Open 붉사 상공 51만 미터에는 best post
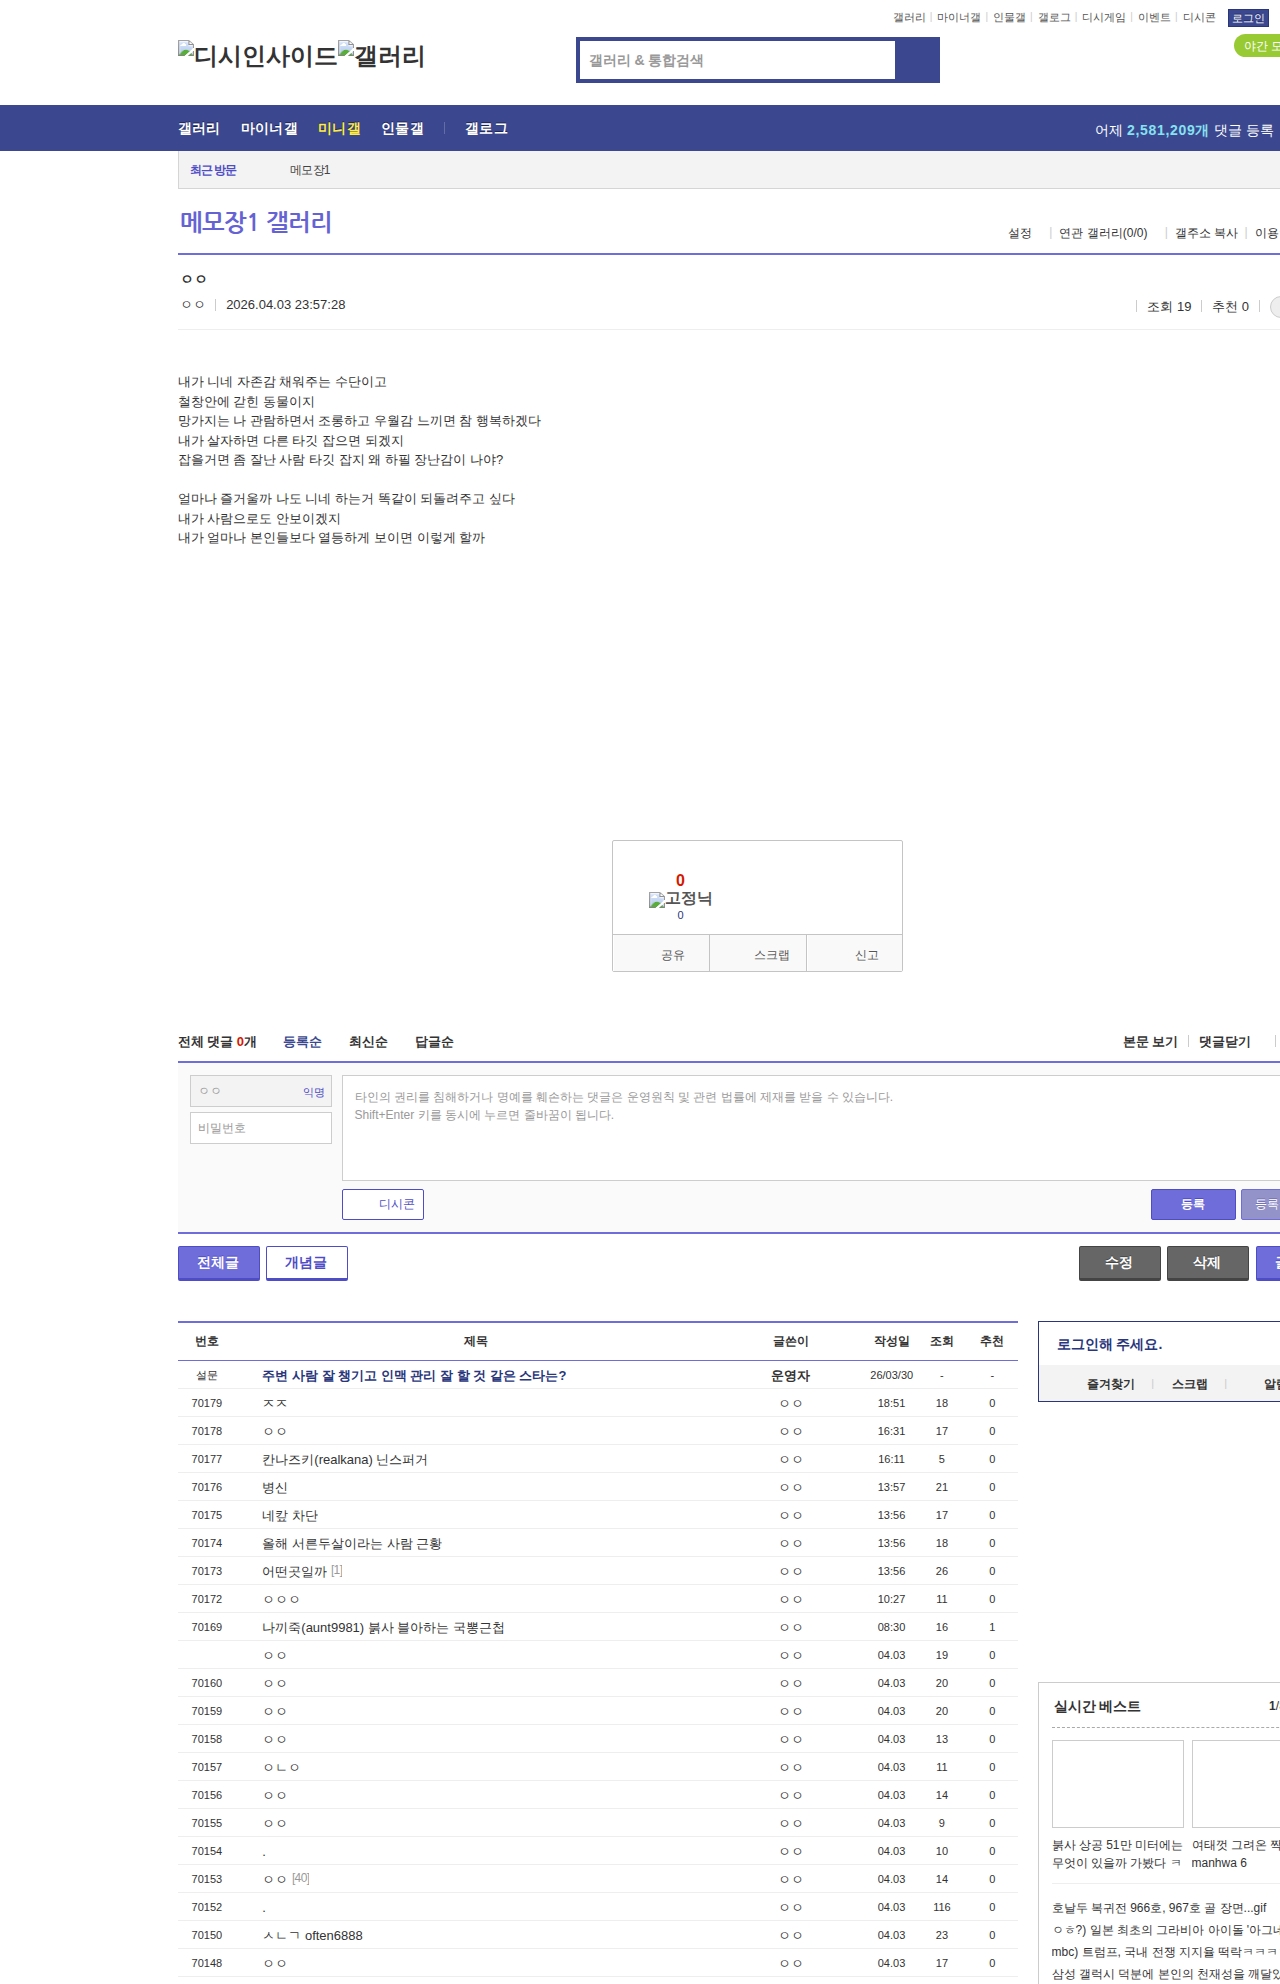 tap(1117, 1854)
